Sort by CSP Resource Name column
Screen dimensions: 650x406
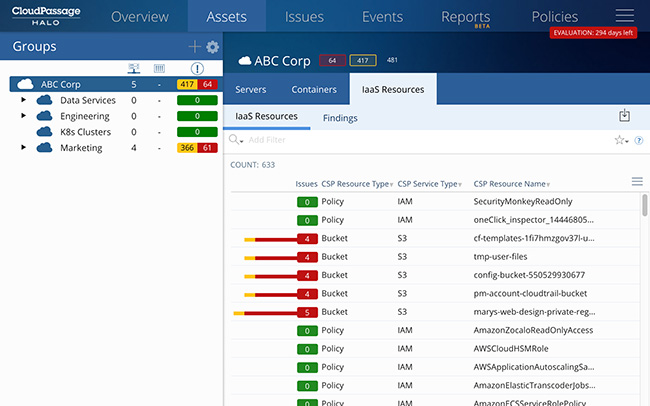[x=512, y=184]
